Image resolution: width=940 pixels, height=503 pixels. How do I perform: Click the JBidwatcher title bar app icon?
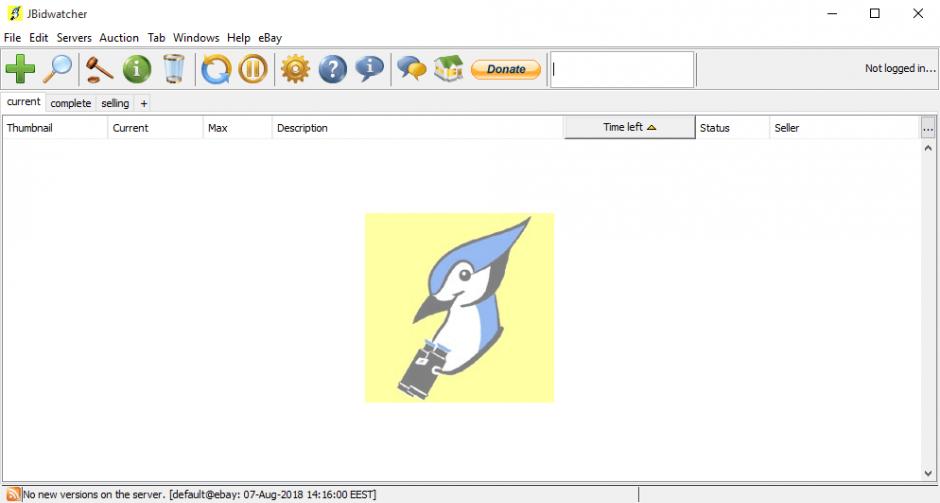point(15,13)
